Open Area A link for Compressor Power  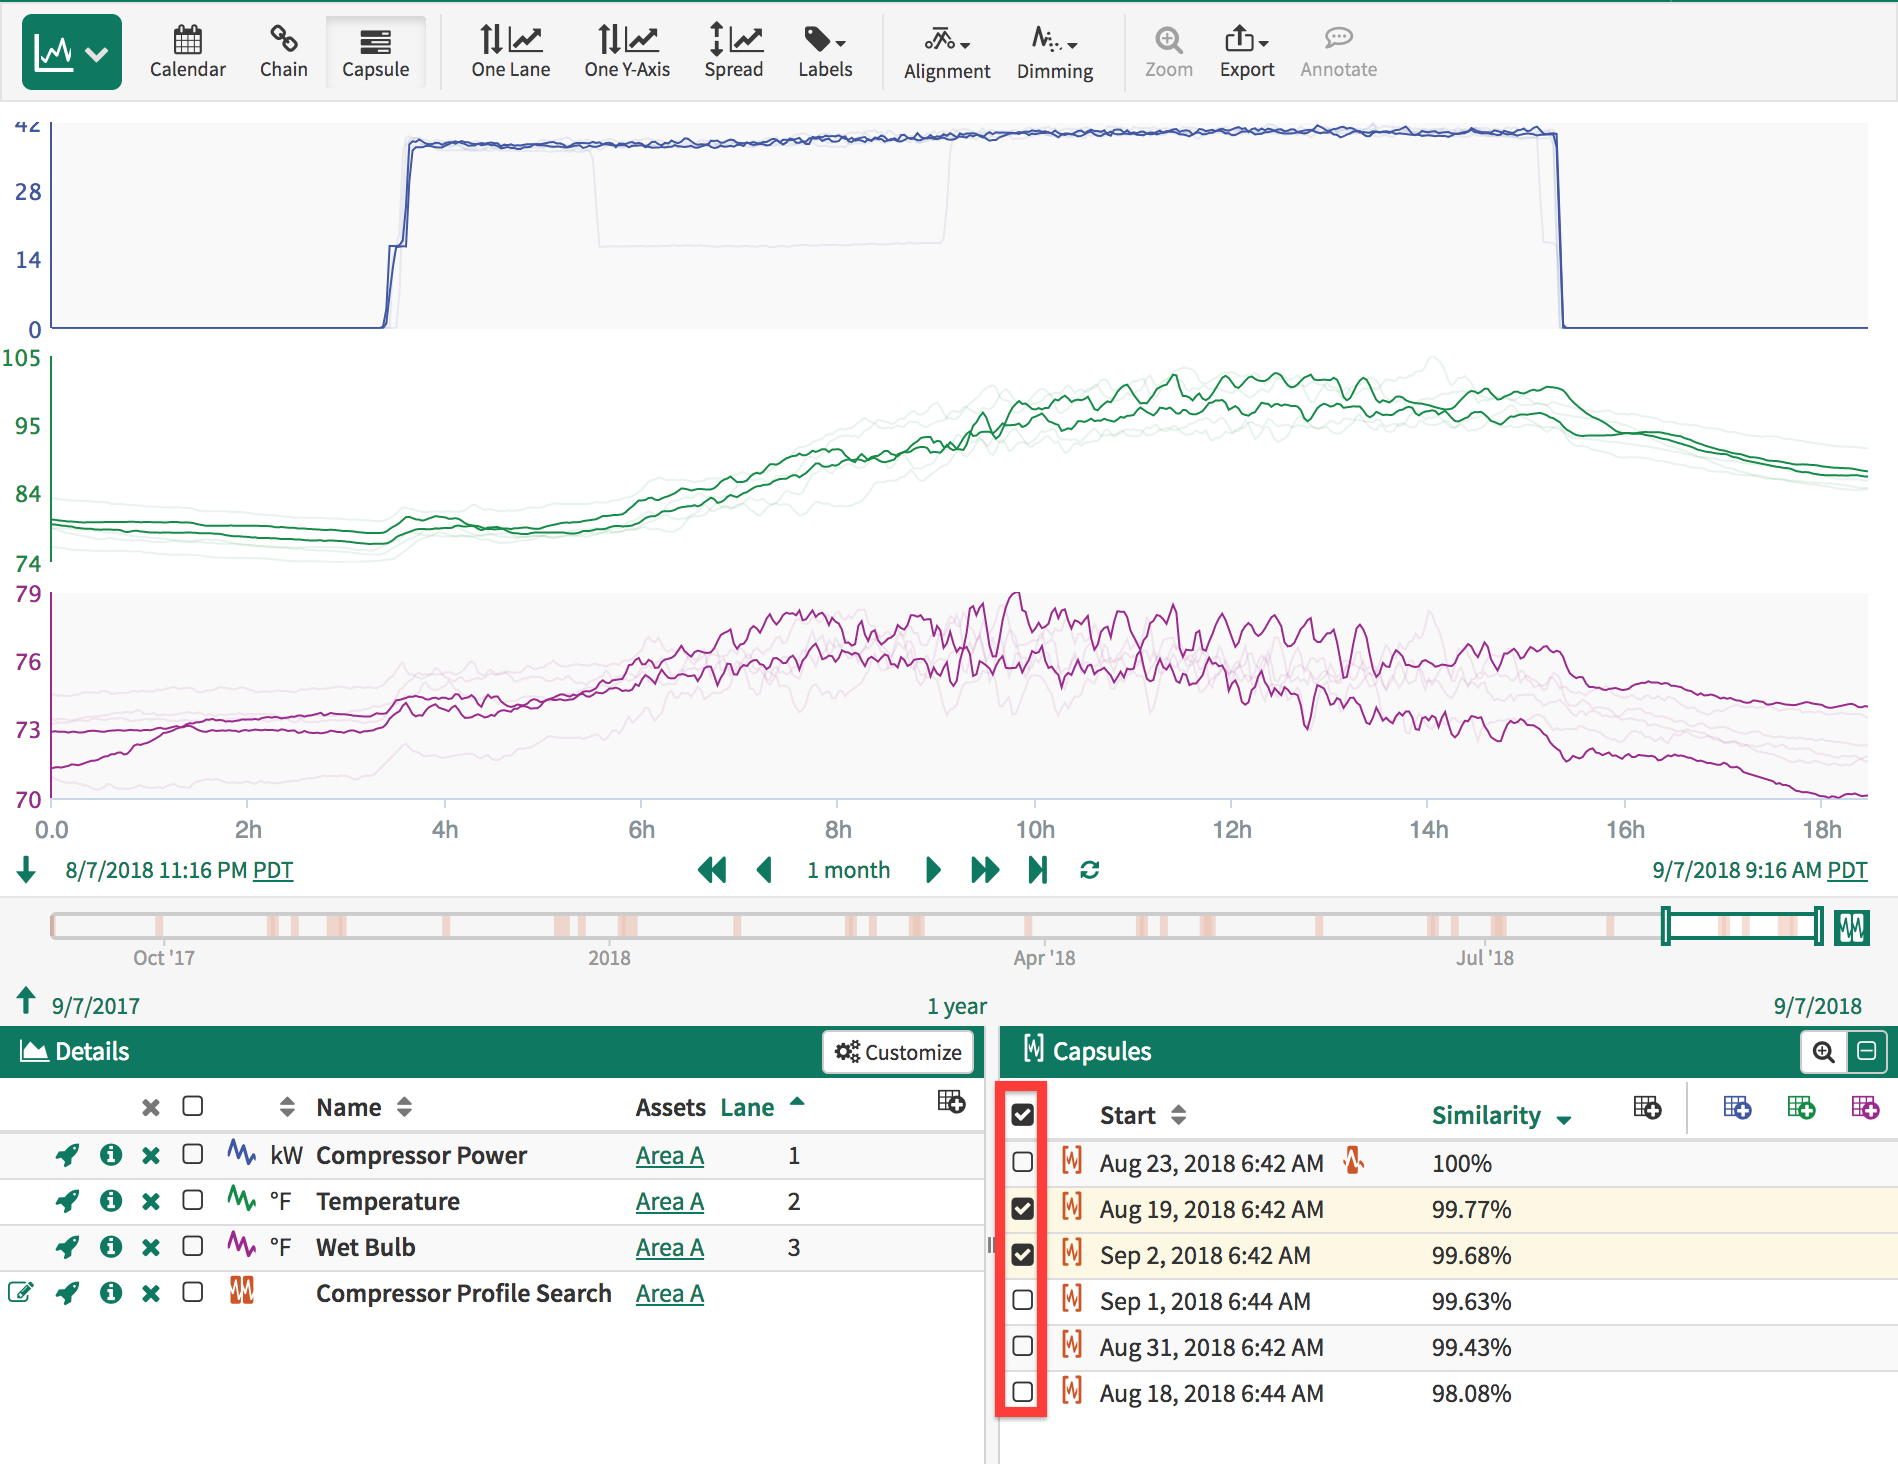click(669, 1155)
